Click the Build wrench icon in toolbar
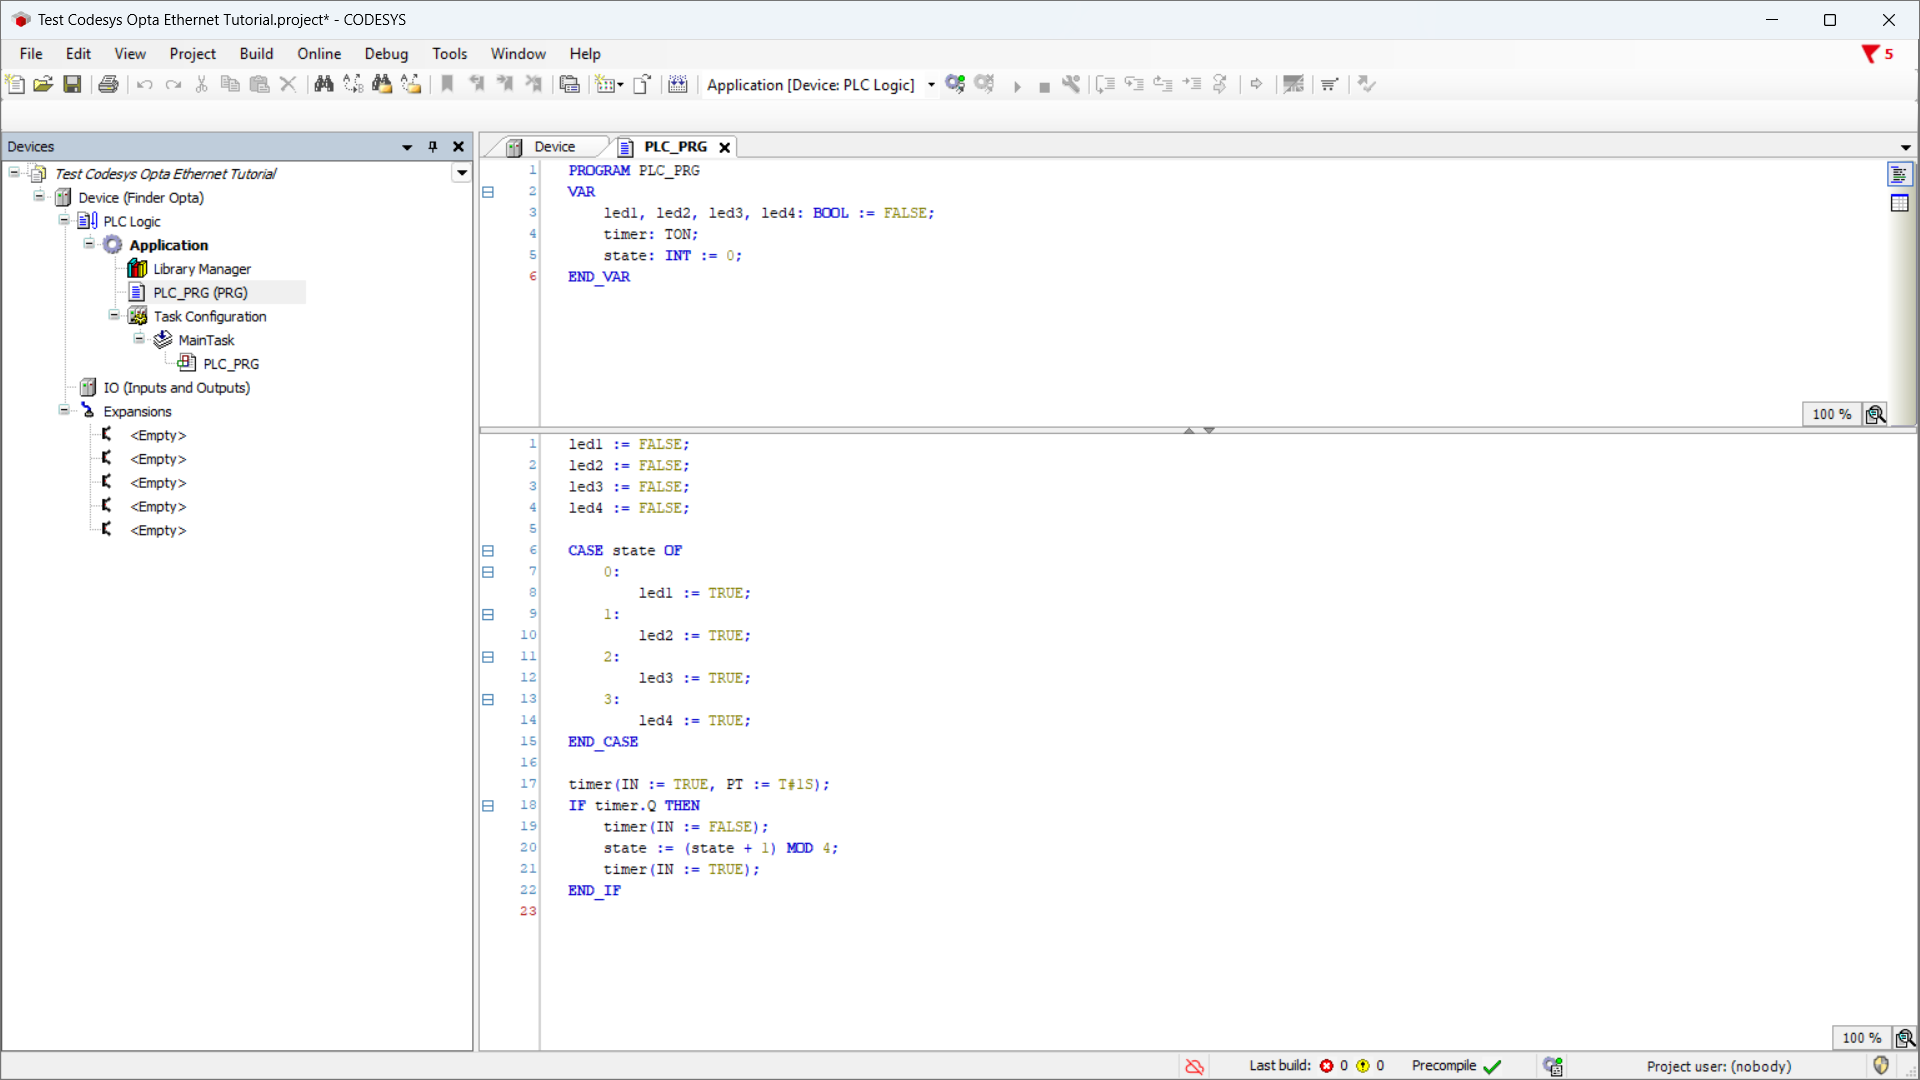 pyautogui.click(x=1071, y=84)
